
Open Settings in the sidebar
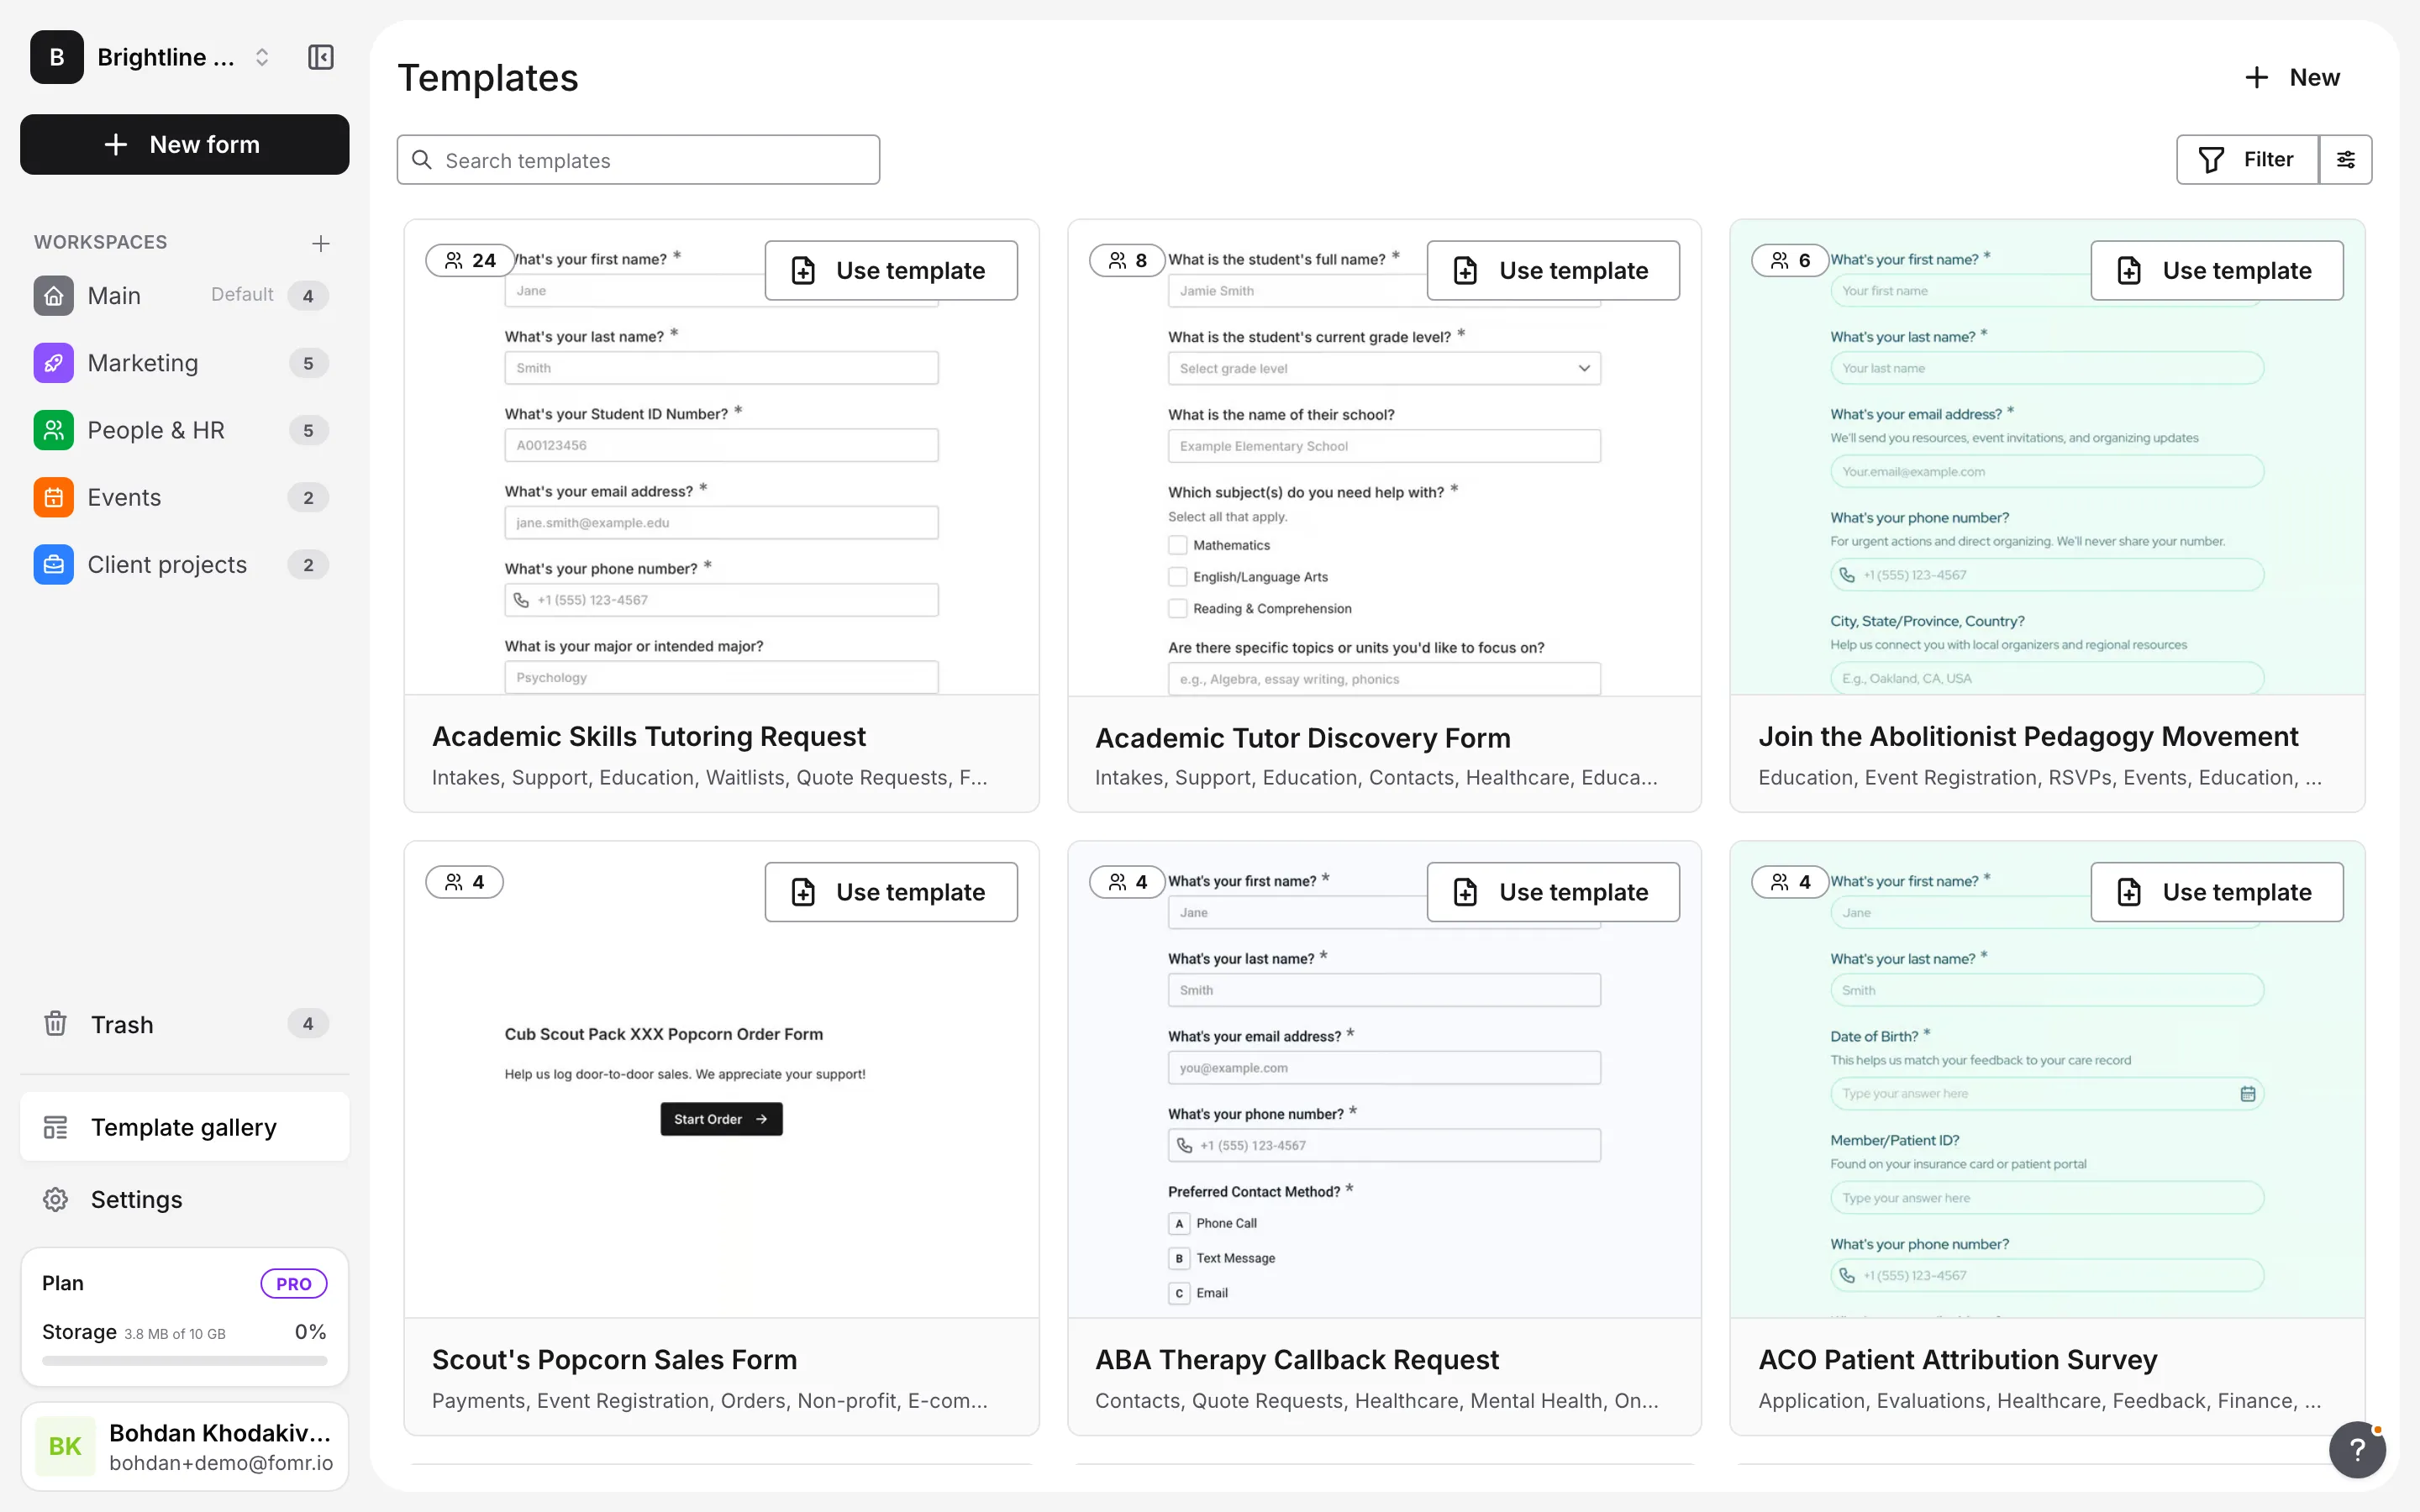tap(184, 1199)
